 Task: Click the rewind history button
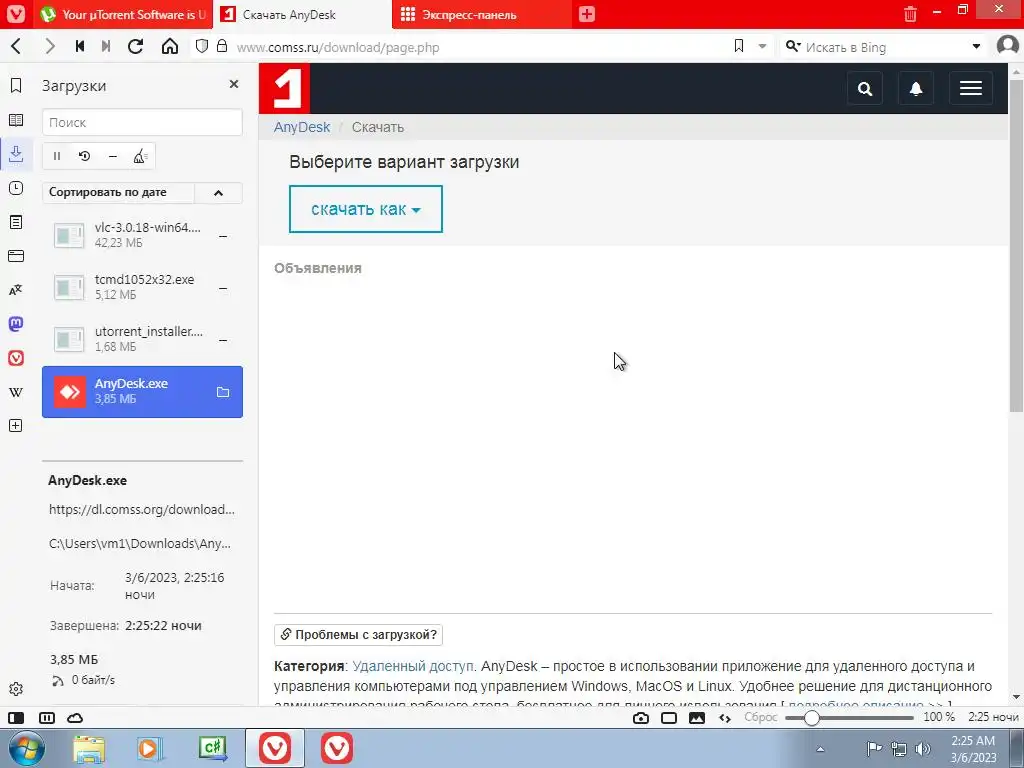80,46
